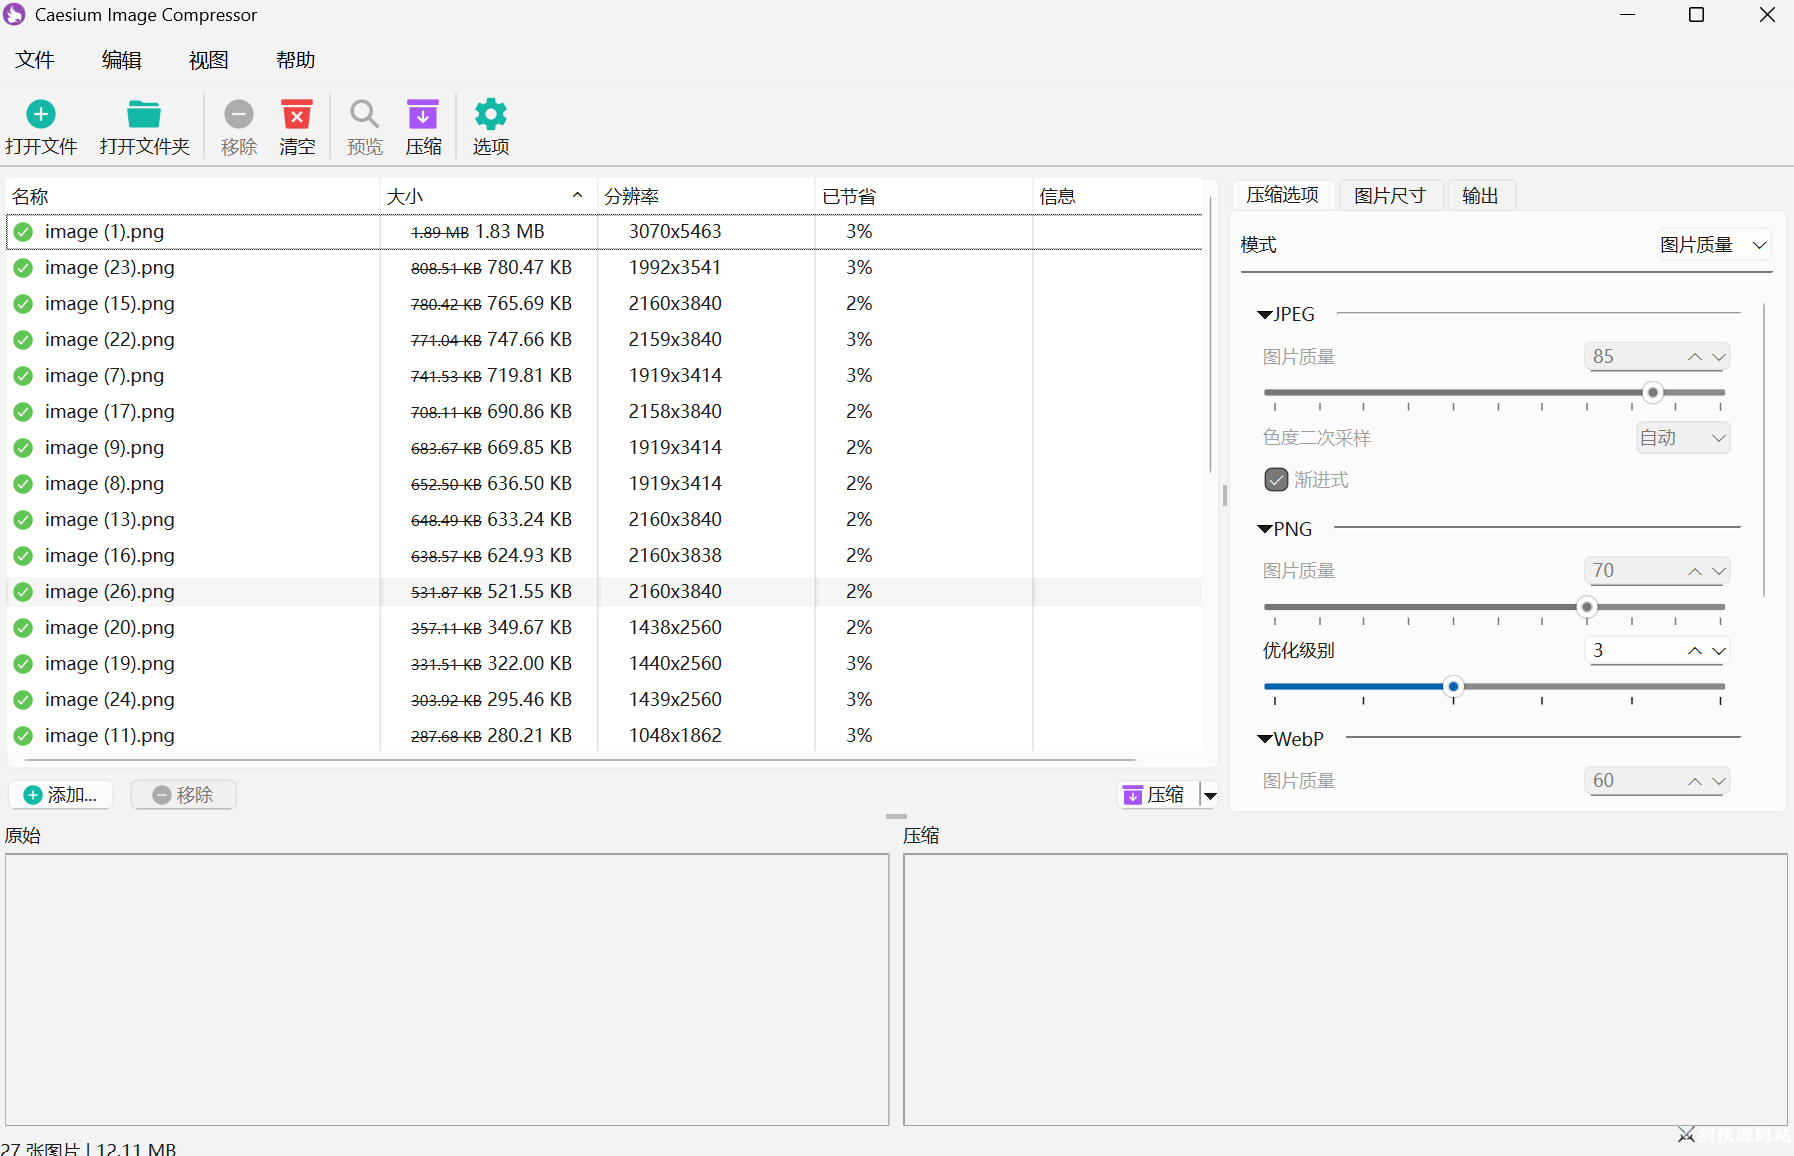Viewport: 1794px width, 1156px height.
Task: Sort list by 大小 column header
Action: [489, 197]
